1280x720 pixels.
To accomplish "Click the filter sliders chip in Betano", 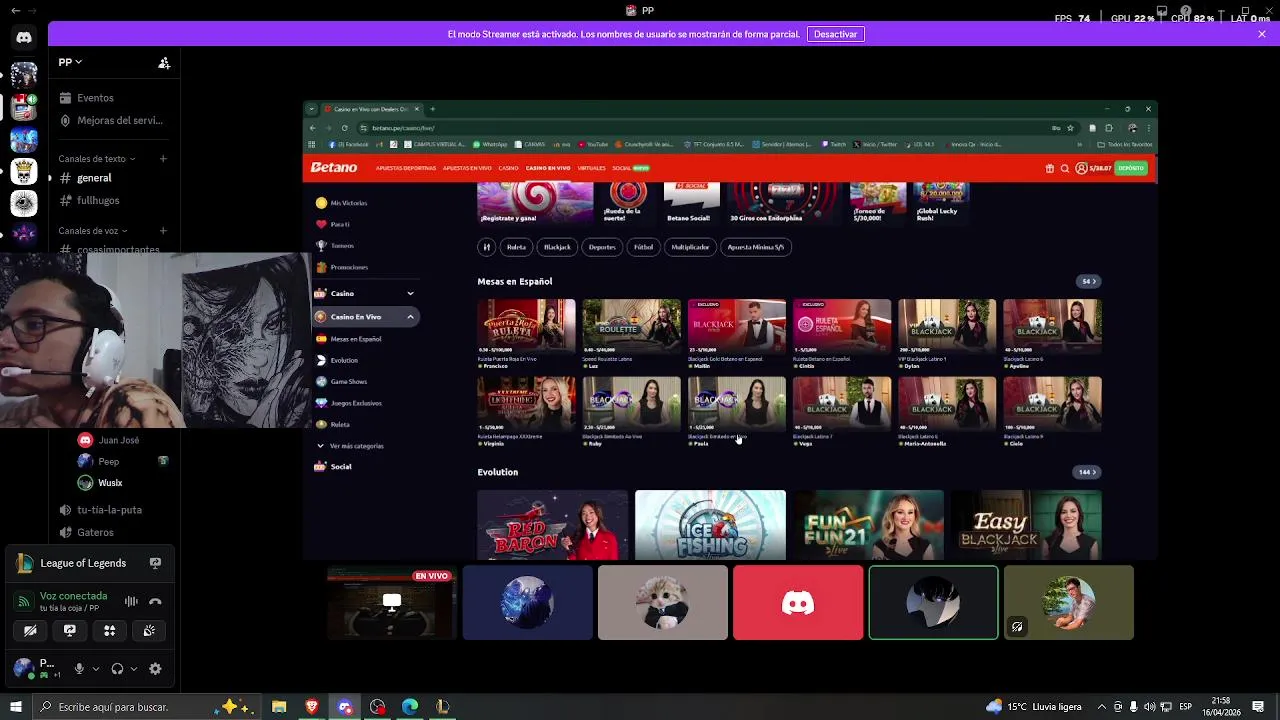I will [x=486, y=247].
